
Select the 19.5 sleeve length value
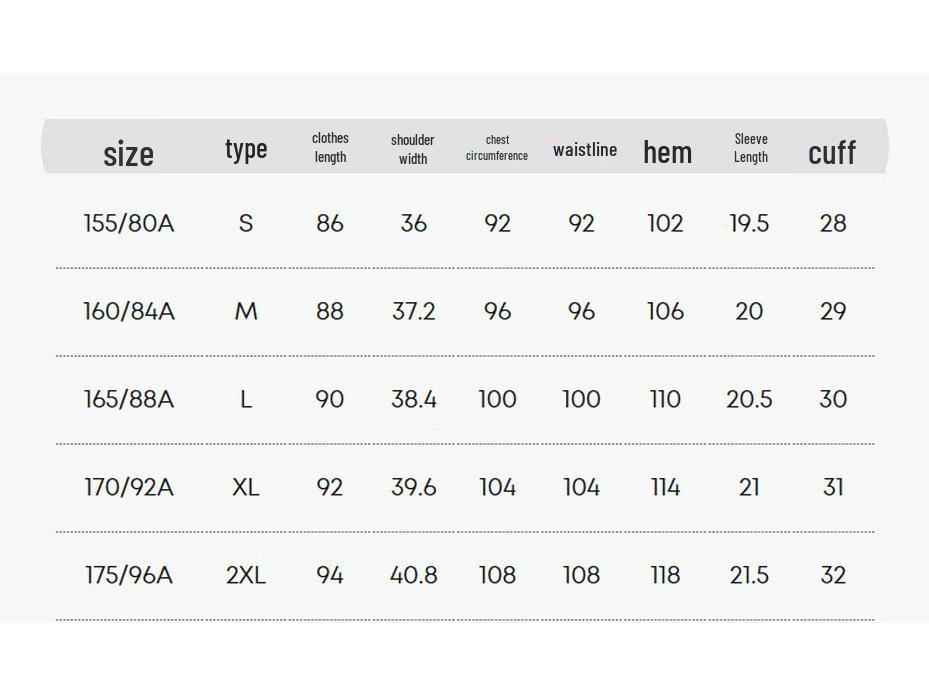(x=749, y=224)
